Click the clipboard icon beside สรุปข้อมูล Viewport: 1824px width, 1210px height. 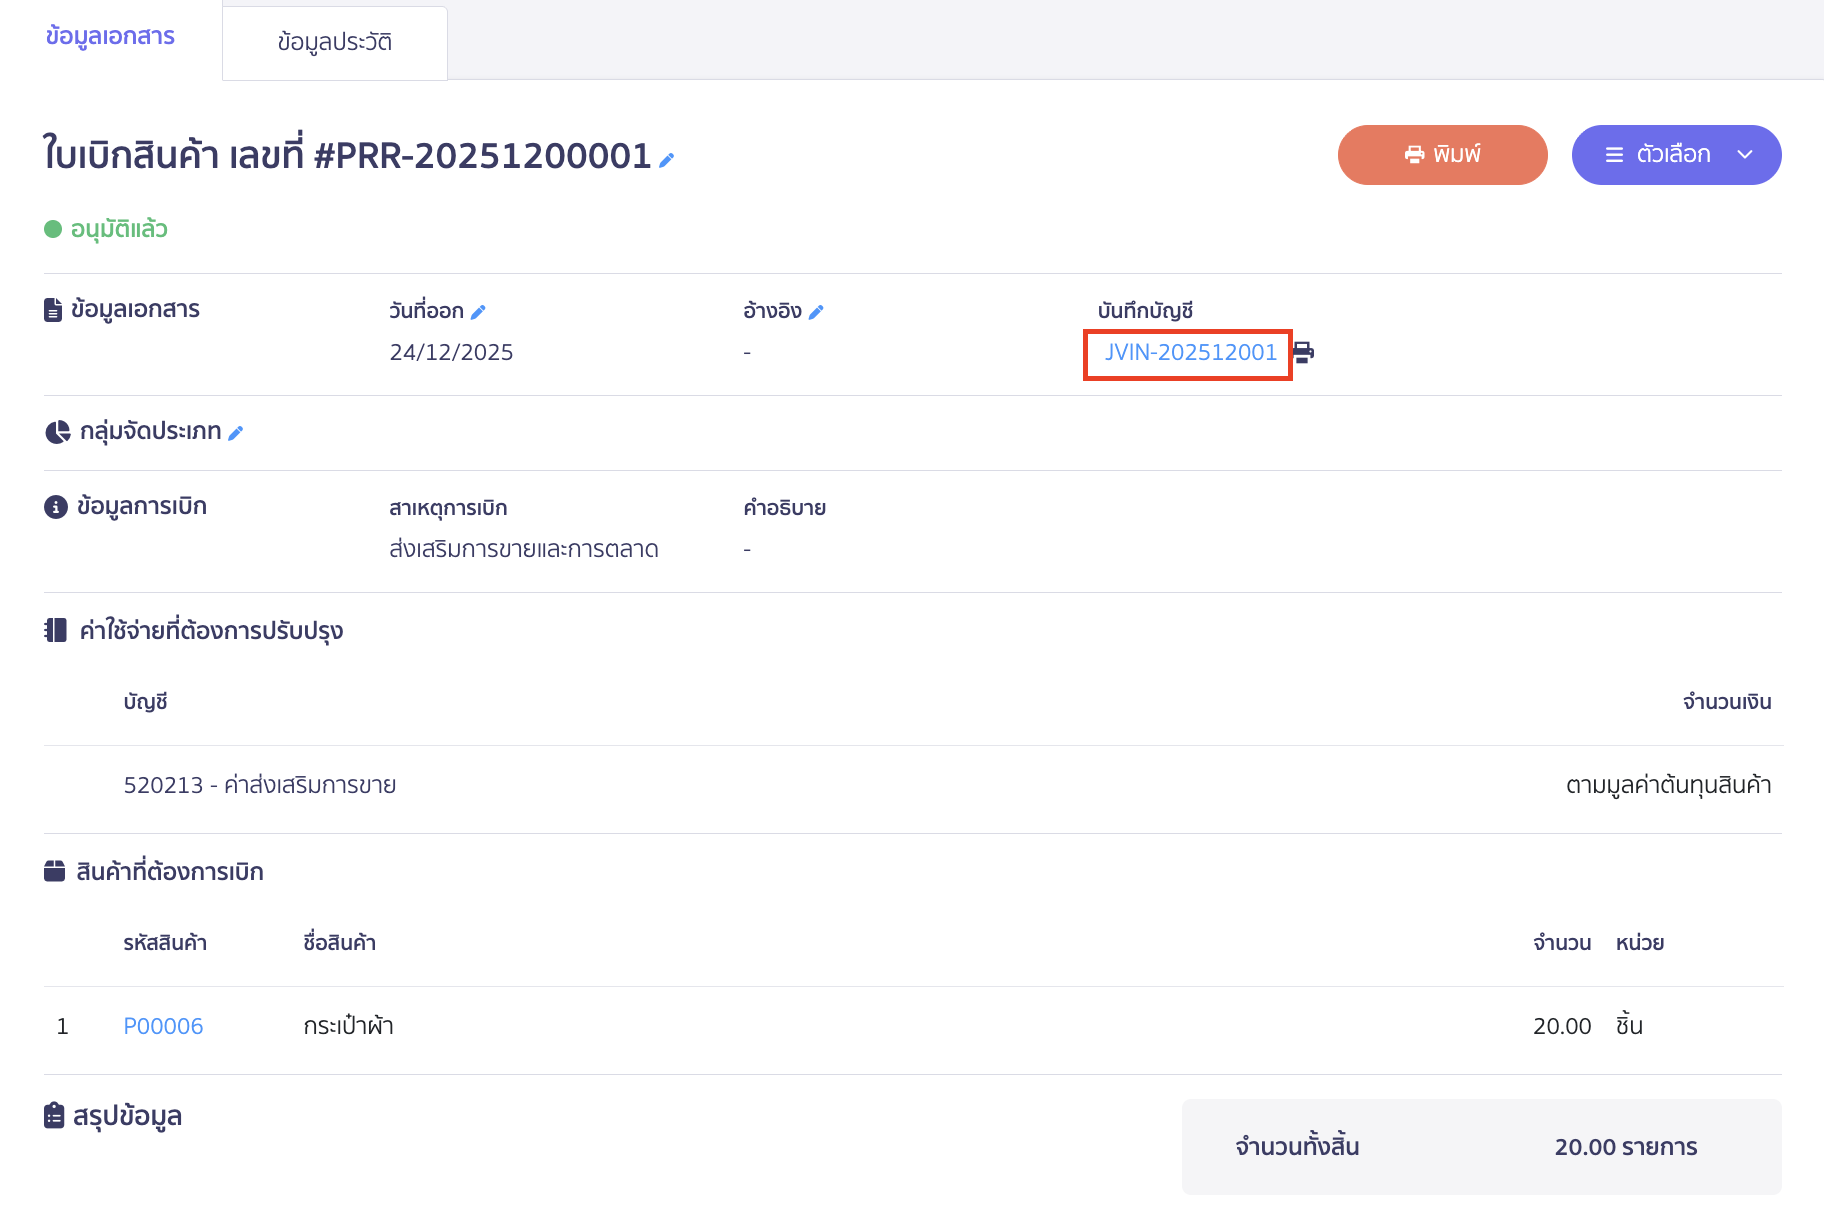54,1115
